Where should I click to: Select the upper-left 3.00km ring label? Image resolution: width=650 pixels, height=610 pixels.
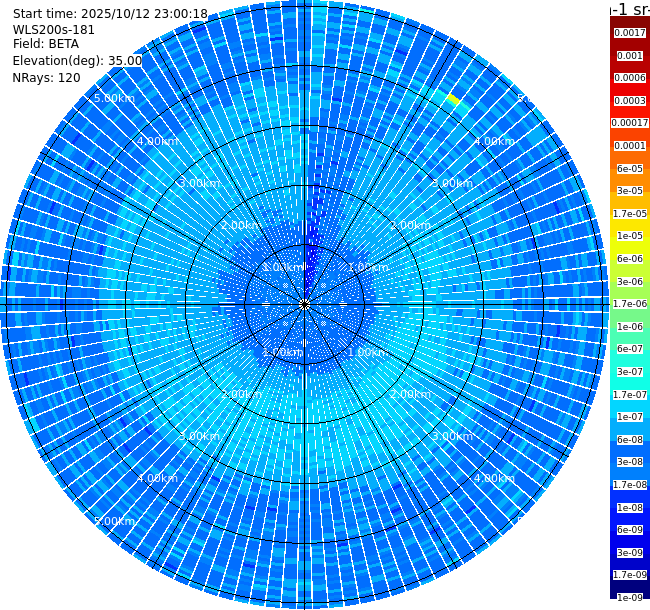199,183
